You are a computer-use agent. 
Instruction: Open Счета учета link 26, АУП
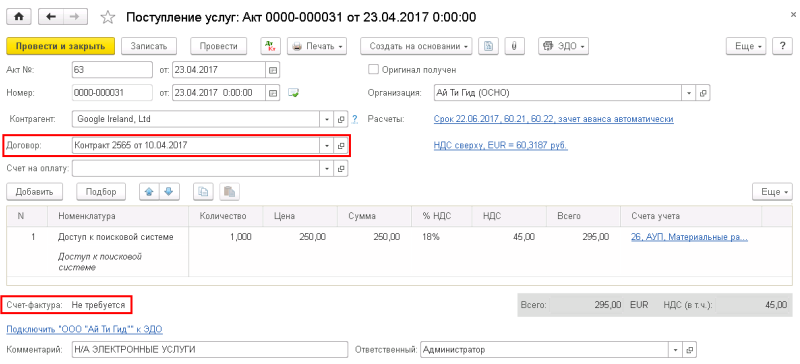pyautogui.click(x=689, y=237)
